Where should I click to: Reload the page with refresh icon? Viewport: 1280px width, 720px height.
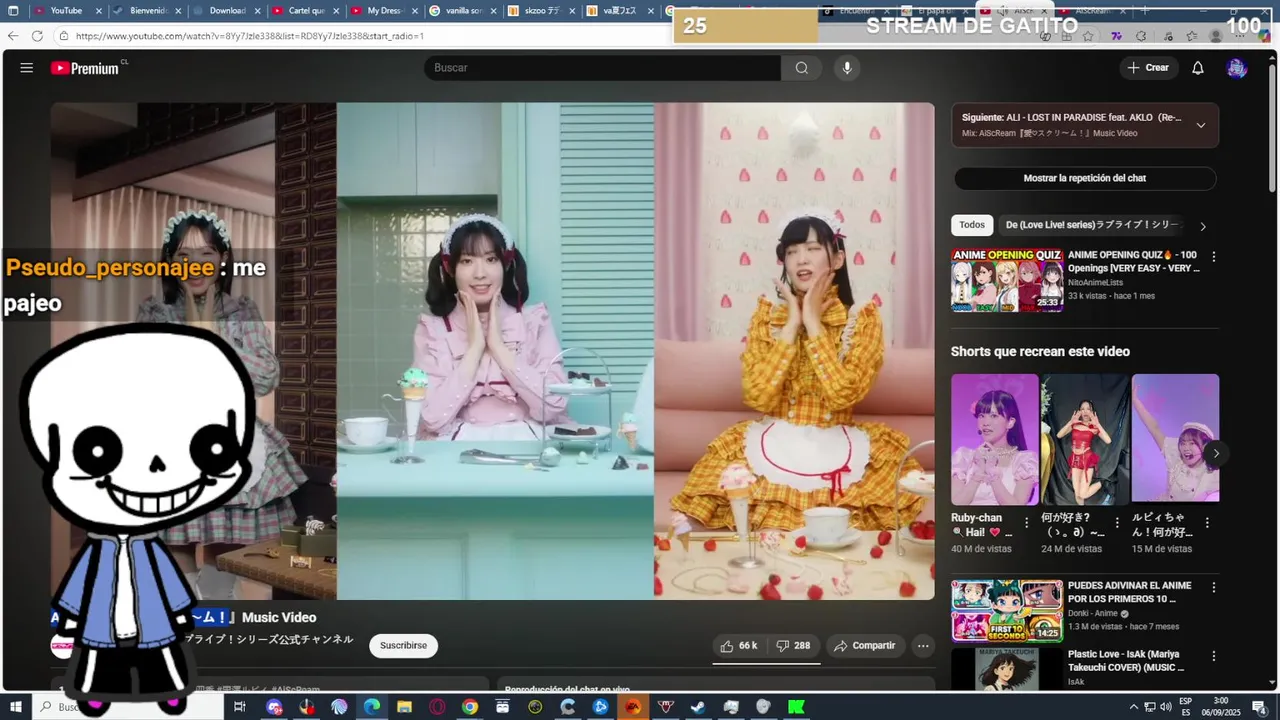click(37, 36)
